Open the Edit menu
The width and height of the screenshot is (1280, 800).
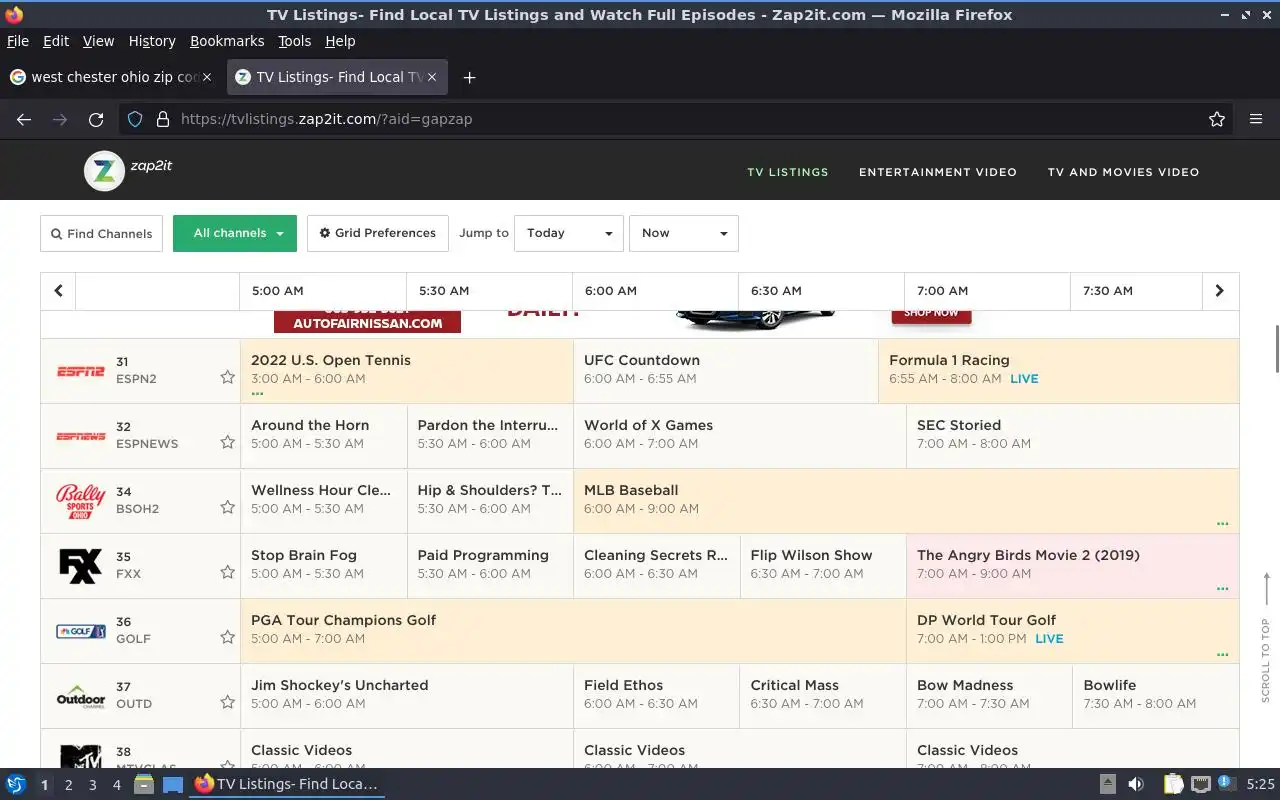(56, 41)
